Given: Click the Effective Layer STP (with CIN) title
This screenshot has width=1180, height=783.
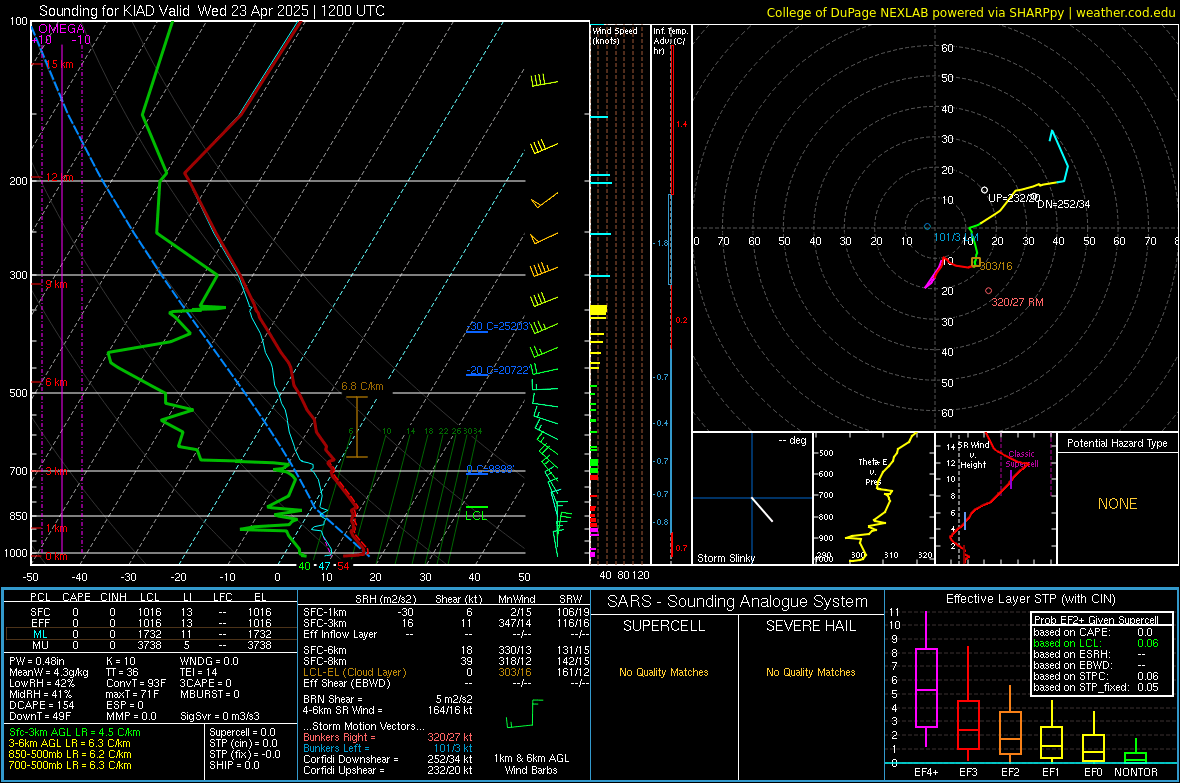Looking at the screenshot, I should 1030,599.
